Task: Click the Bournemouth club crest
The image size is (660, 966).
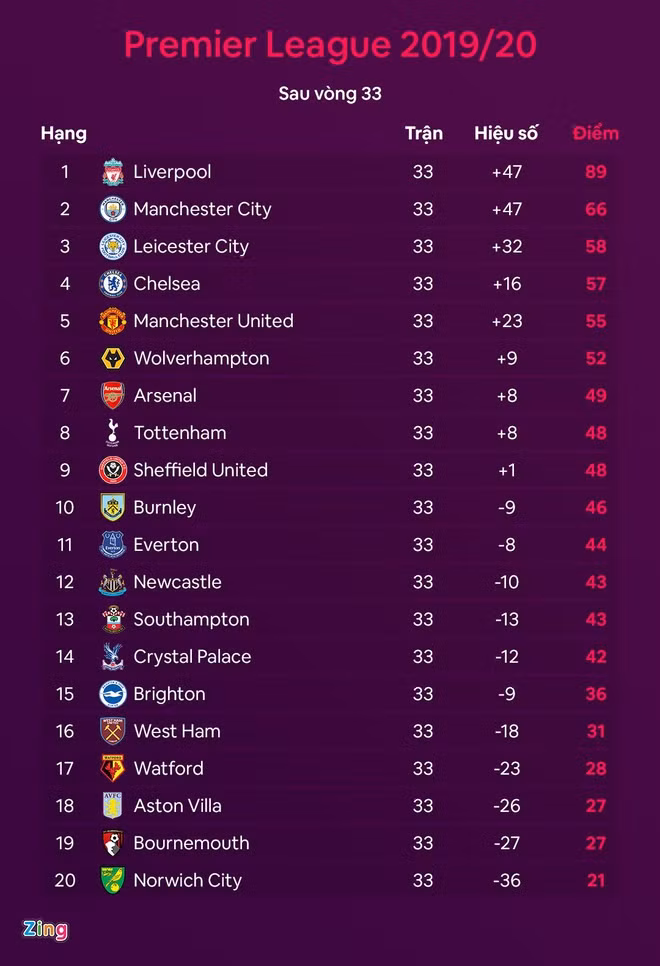Action: point(113,843)
